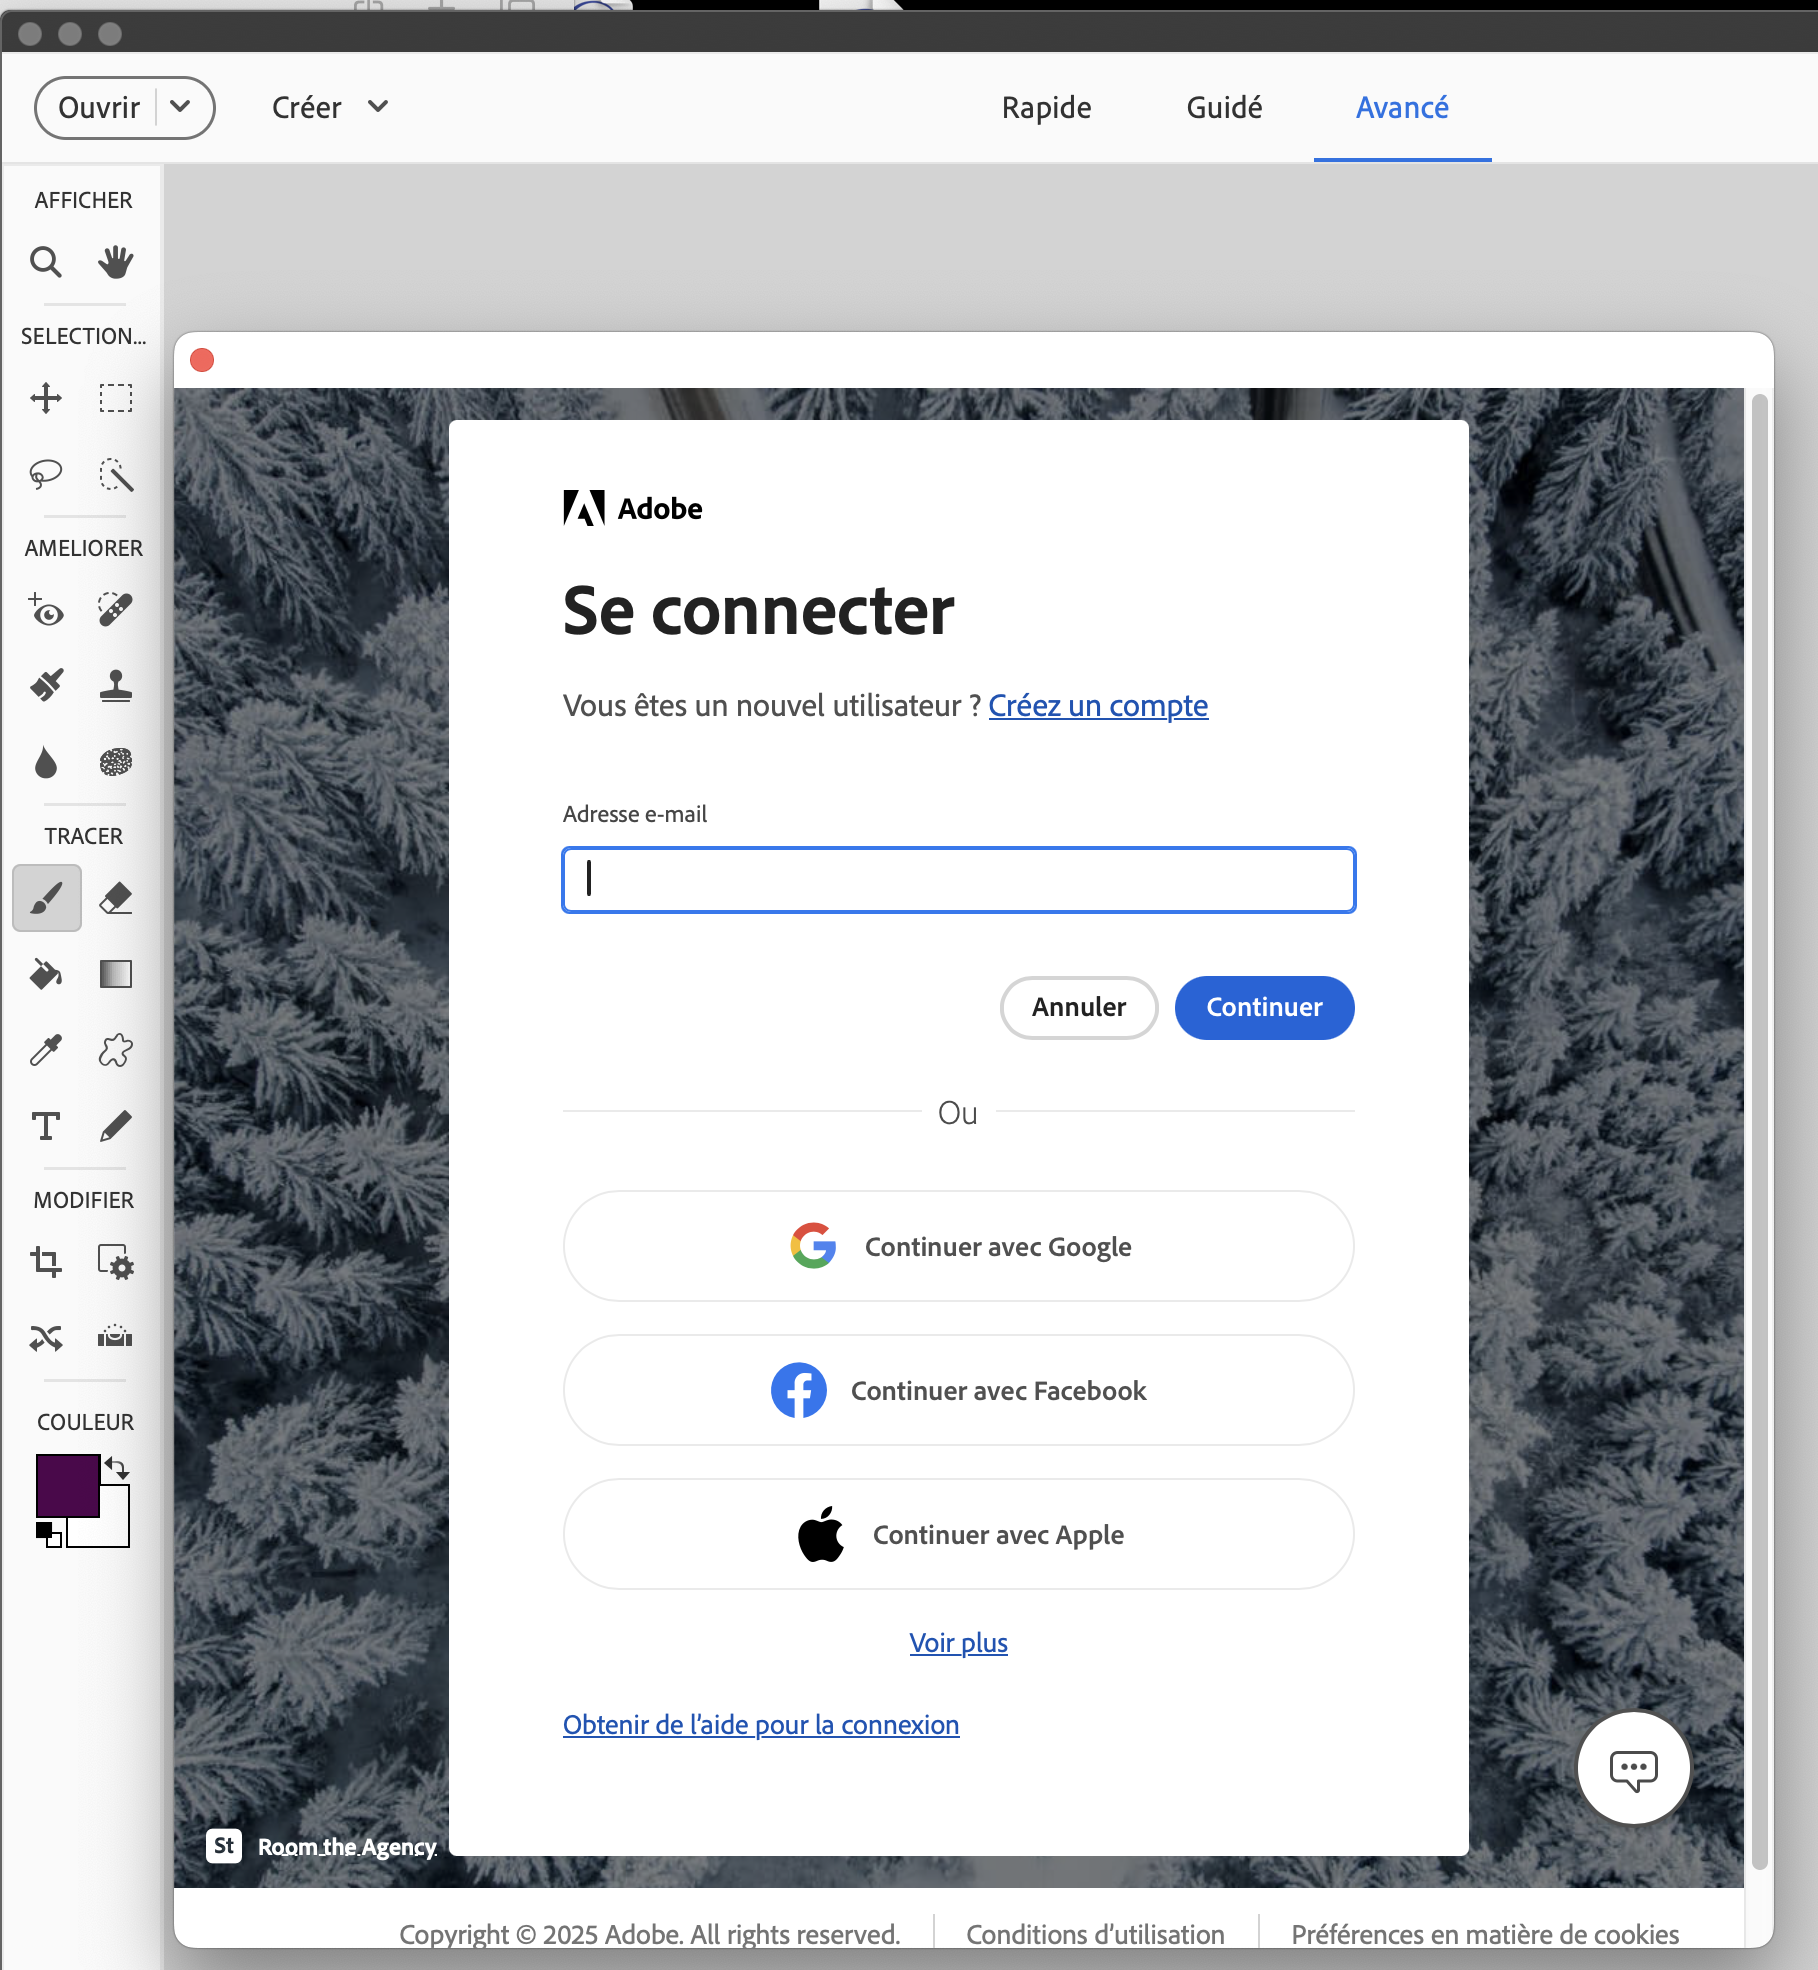1818x1970 pixels.
Task: Click the blue Continuer button
Action: tap(1264, 1007)
